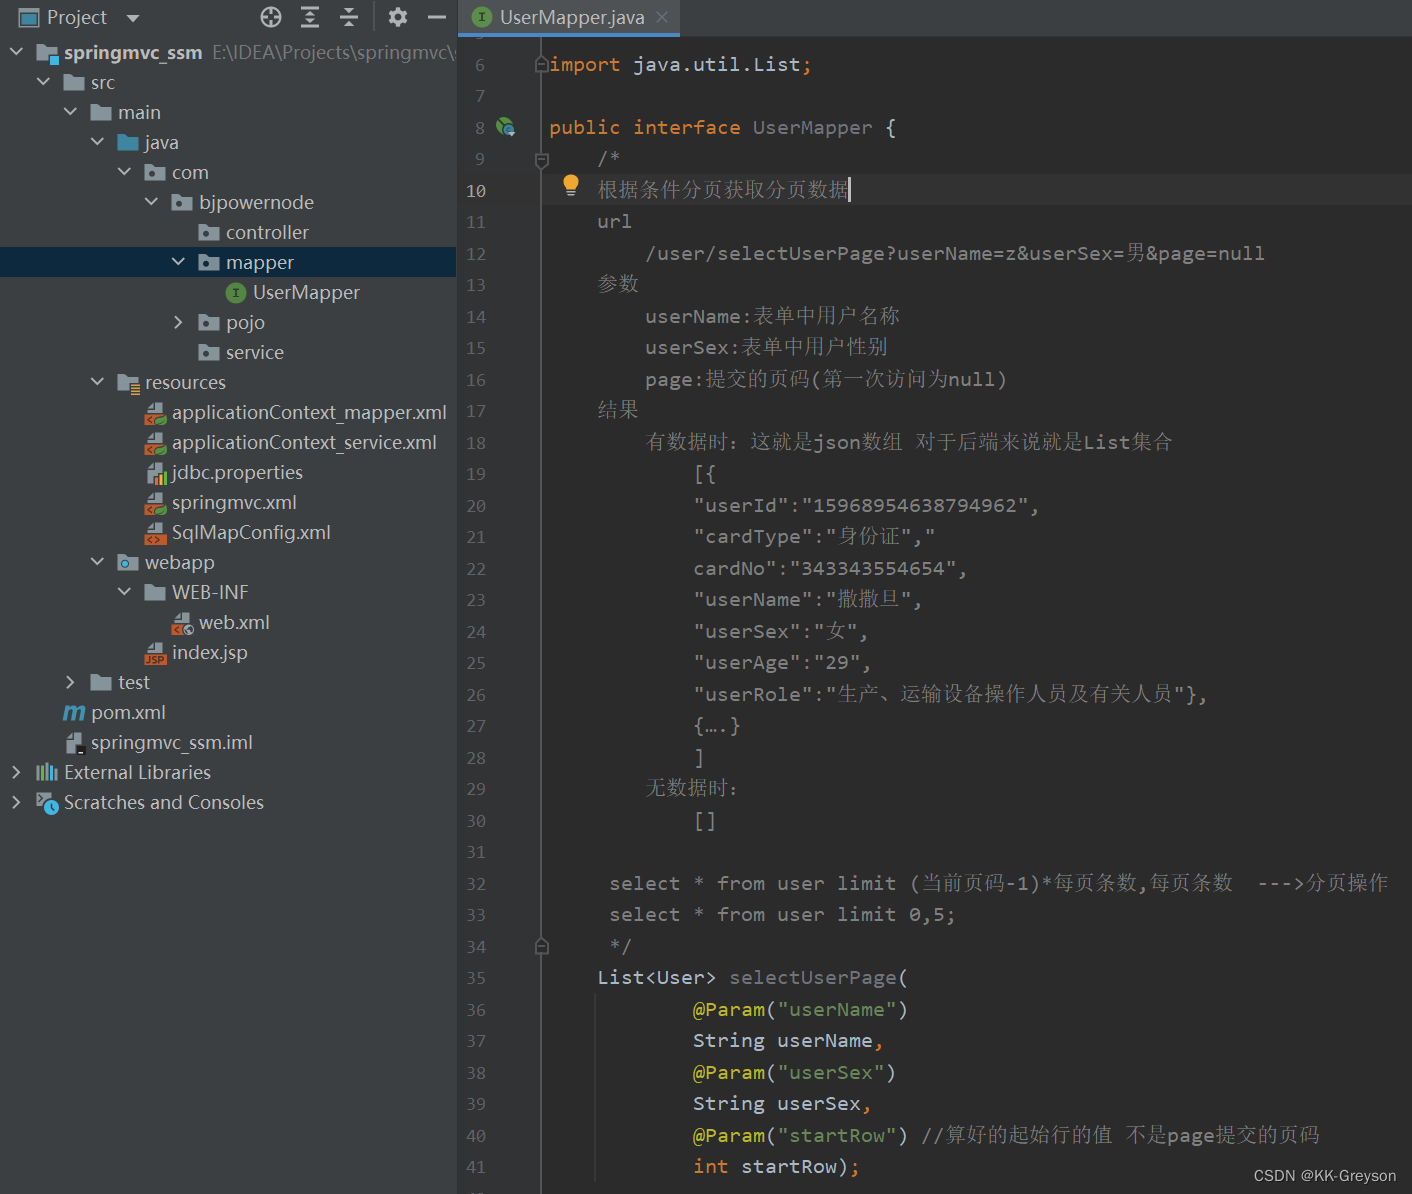
Task: Collapse the webapp folder chevron
Action: point(97,562)
